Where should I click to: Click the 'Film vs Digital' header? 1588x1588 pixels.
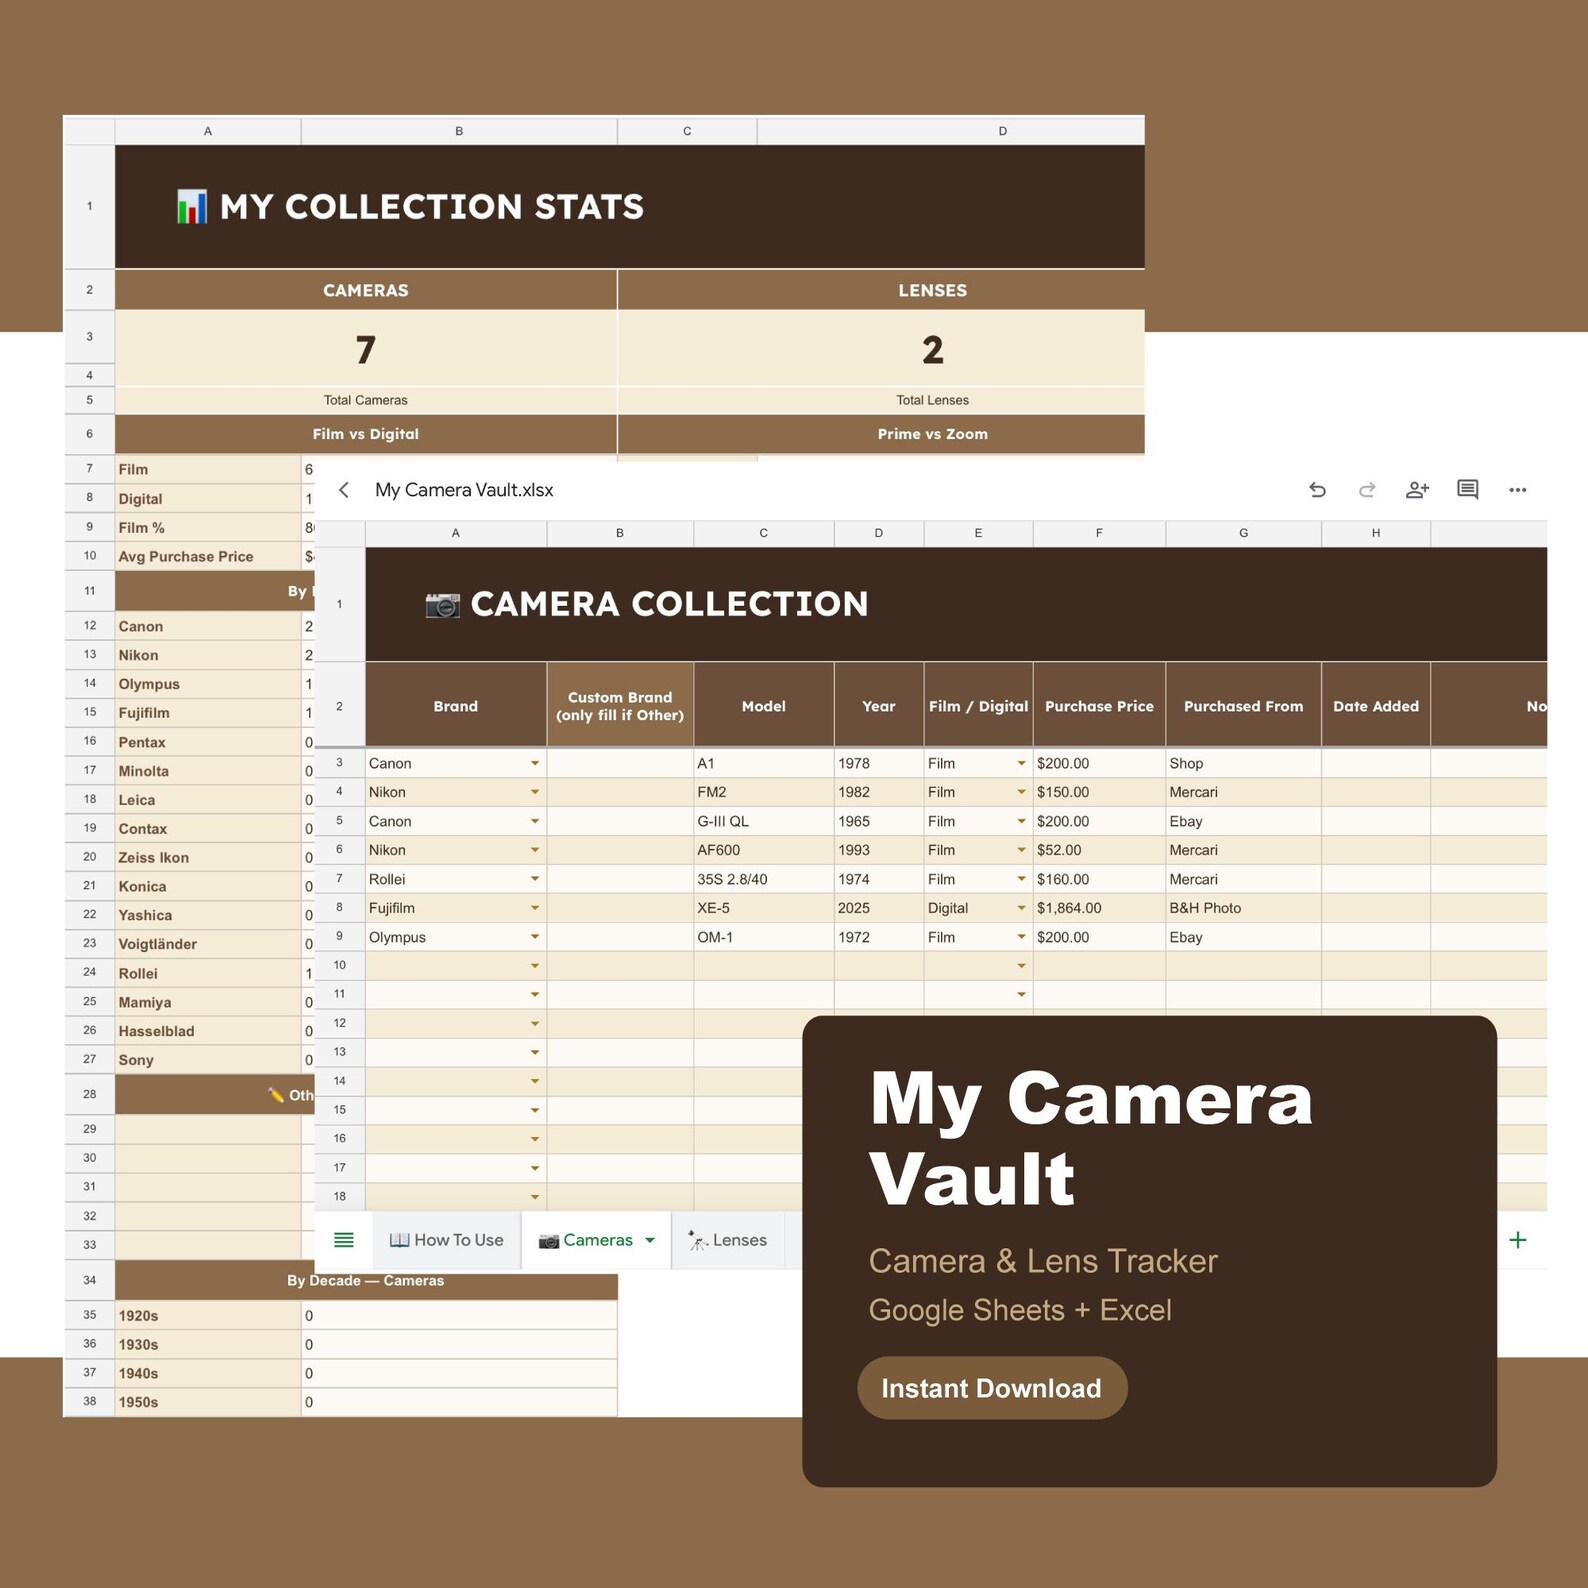point(366,434)
